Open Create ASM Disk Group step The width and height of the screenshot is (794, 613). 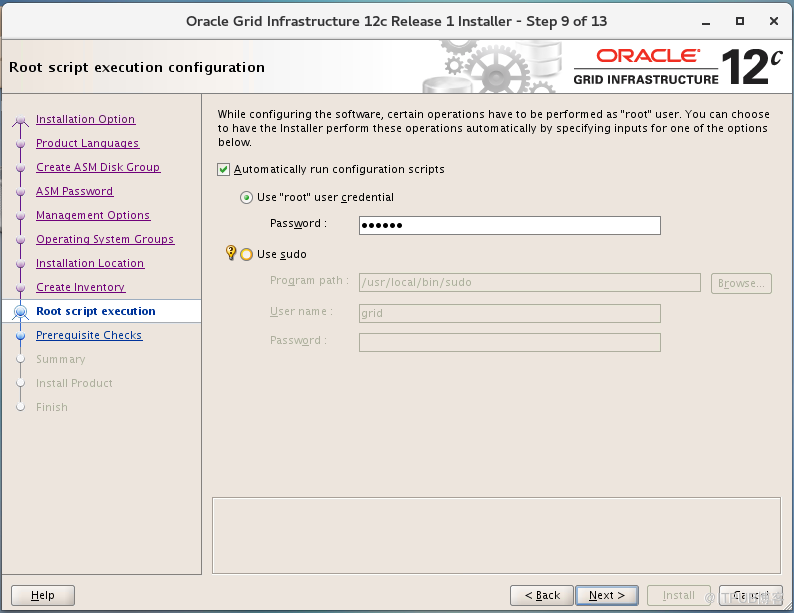point(98,167)
